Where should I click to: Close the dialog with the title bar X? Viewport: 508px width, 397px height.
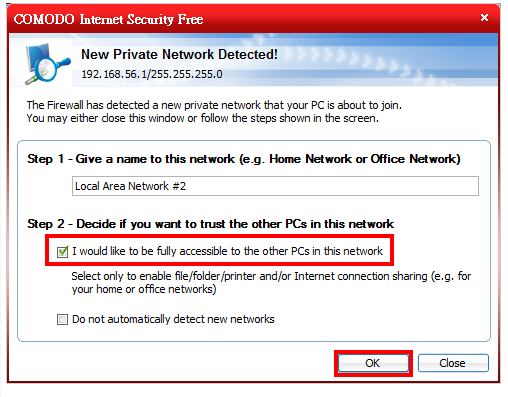click(484, 17)
